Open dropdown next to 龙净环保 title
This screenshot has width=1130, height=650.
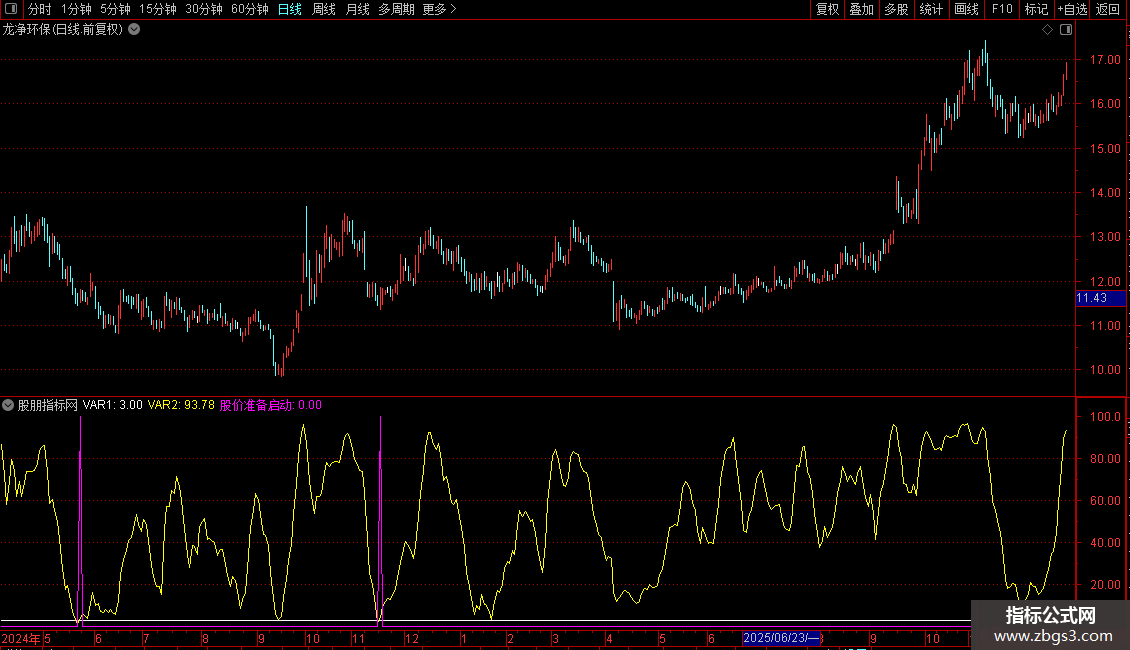(x=134, y=30)
